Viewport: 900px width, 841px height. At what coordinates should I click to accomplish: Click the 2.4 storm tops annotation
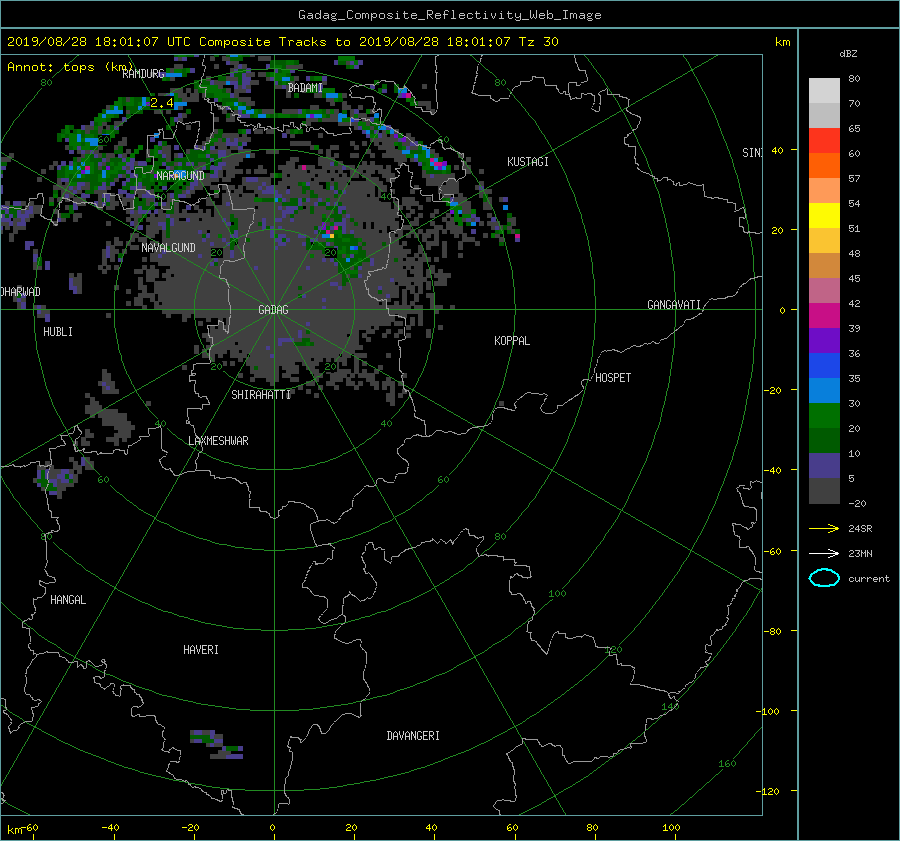(161, 103)
